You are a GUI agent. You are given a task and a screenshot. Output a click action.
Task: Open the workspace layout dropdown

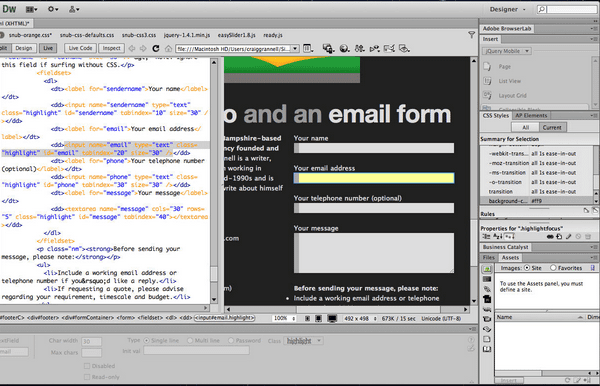coord(31,9)
